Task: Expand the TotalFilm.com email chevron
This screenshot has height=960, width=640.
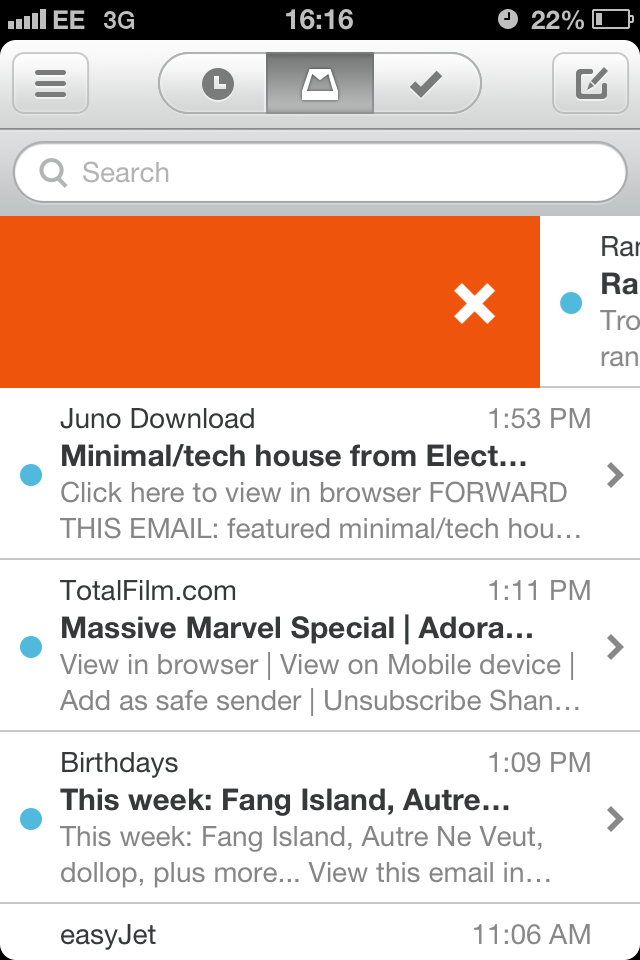Action: point(615,648)
